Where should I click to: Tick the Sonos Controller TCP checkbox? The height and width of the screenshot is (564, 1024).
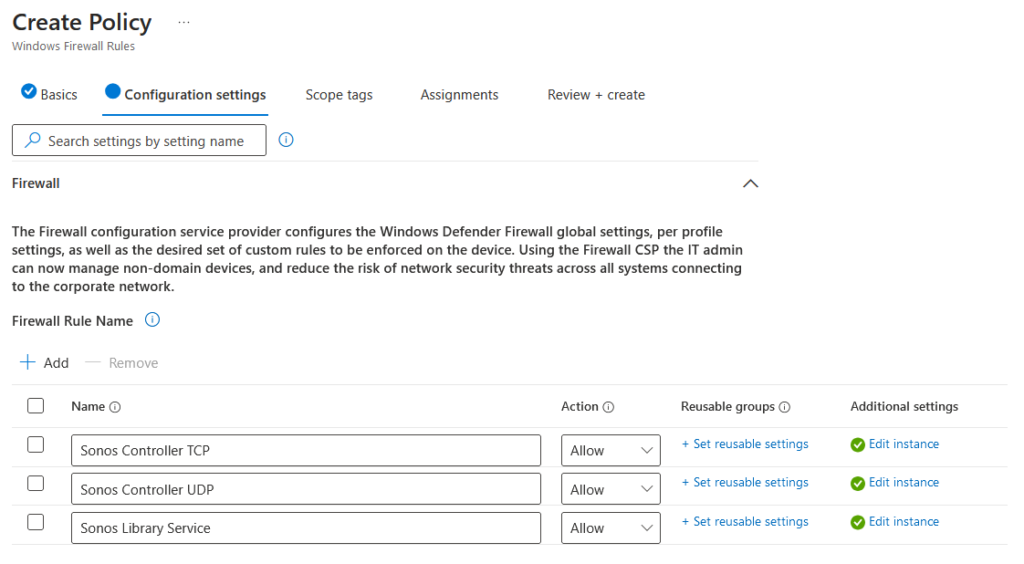point(36,445)
